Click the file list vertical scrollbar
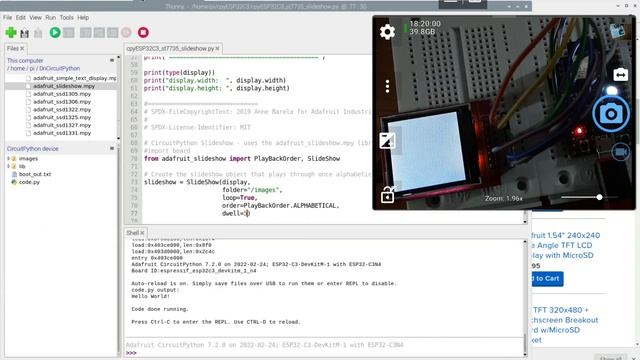Image resolution: width=640 pixels, height=360 pixels. 118,97
